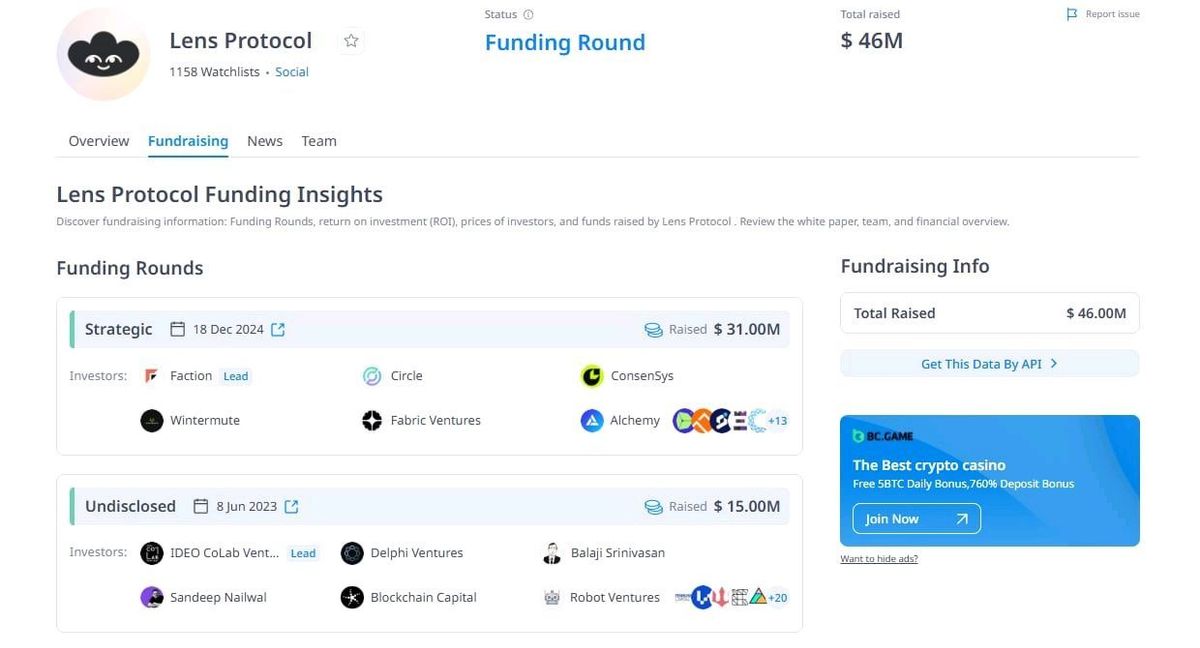
Task: Open the Faction investor name
Action: (x=191, y=376)
